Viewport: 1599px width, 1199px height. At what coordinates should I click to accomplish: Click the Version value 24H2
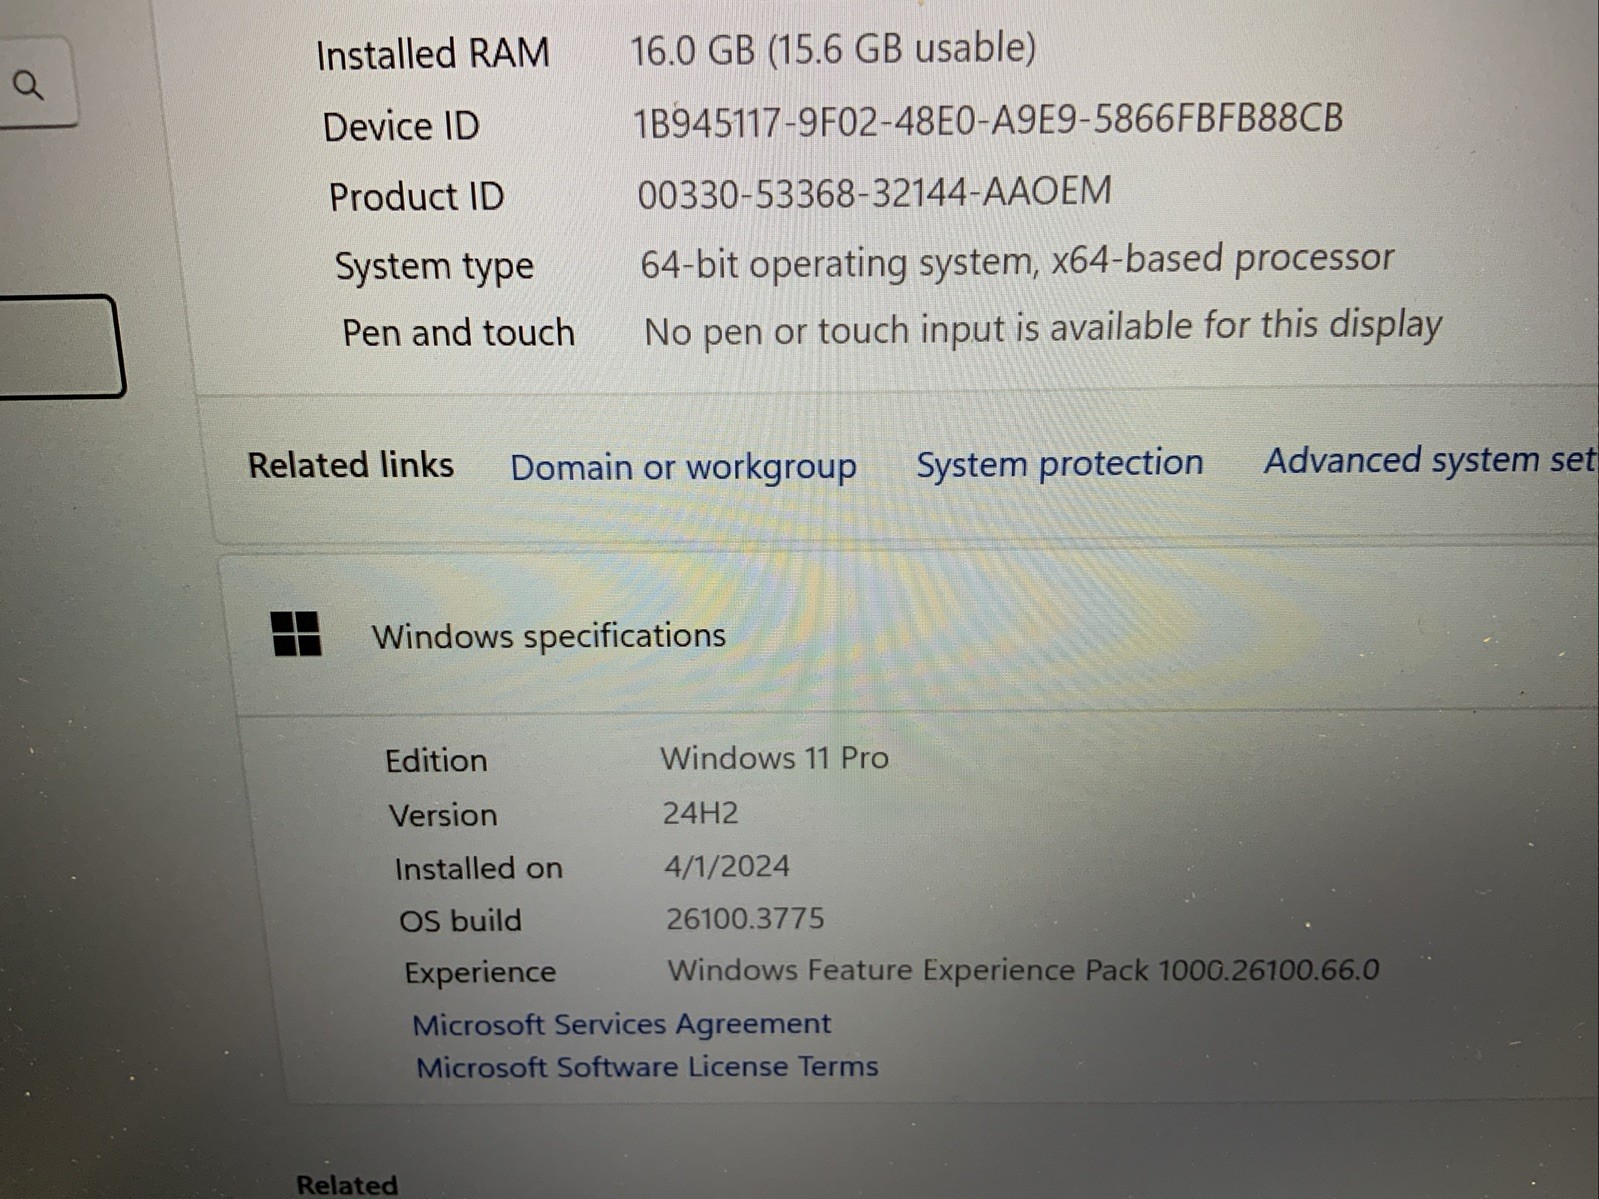700,813
